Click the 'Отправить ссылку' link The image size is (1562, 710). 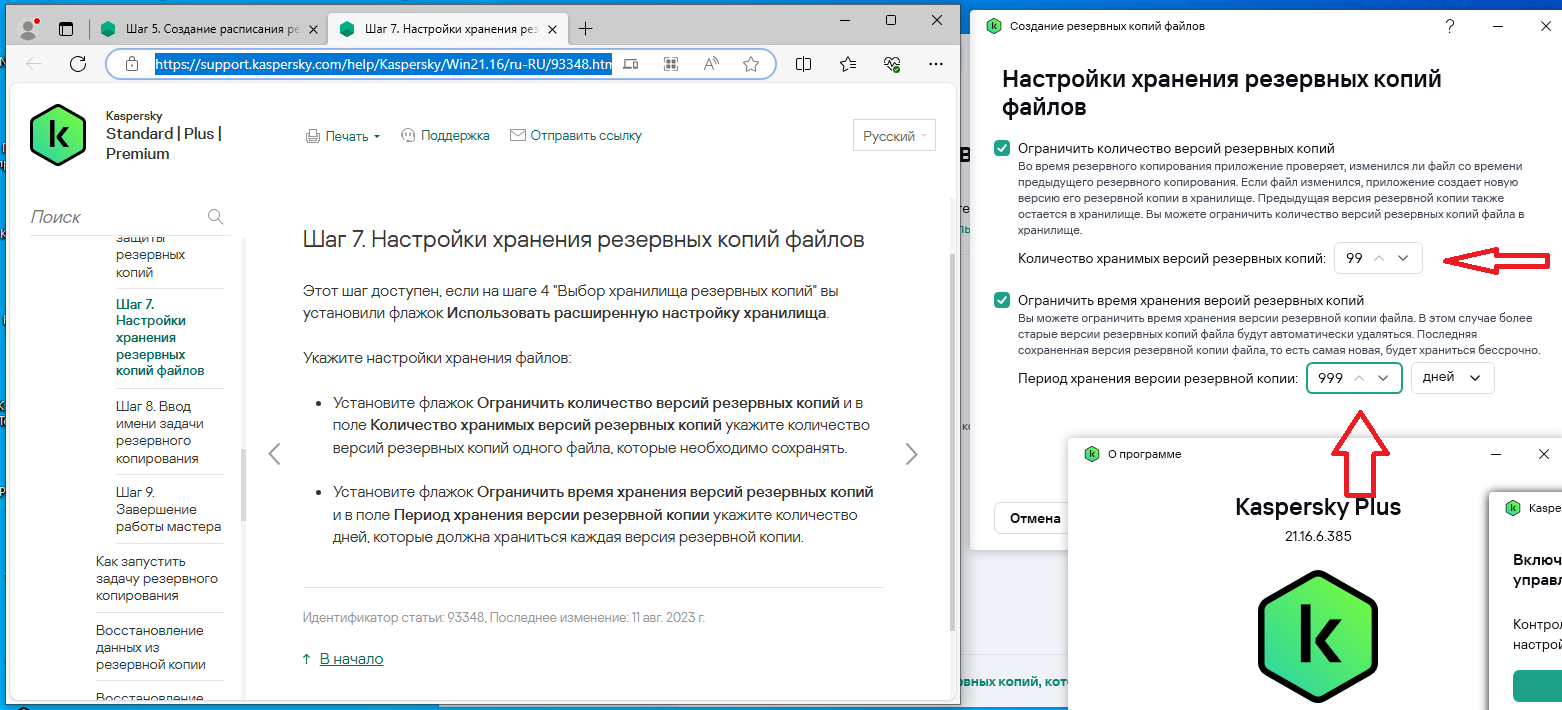click(576, 135)
